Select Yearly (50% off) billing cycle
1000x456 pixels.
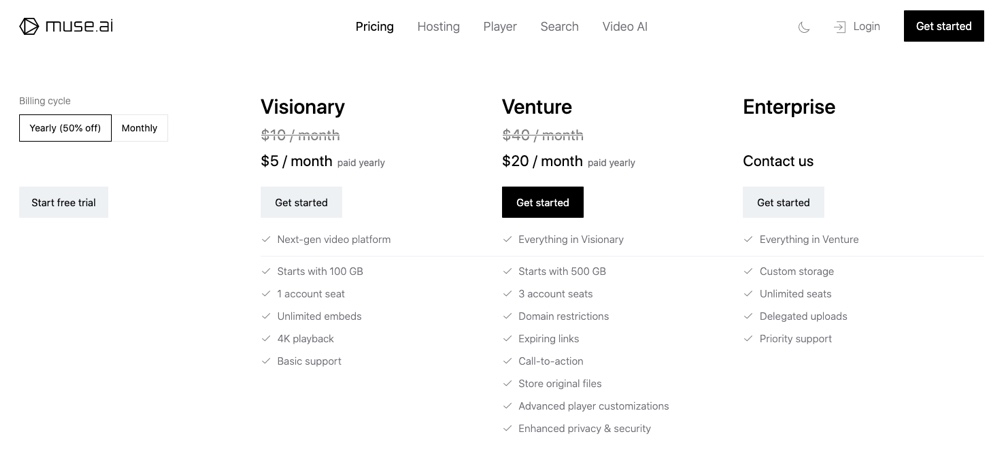tap(65, 128)
